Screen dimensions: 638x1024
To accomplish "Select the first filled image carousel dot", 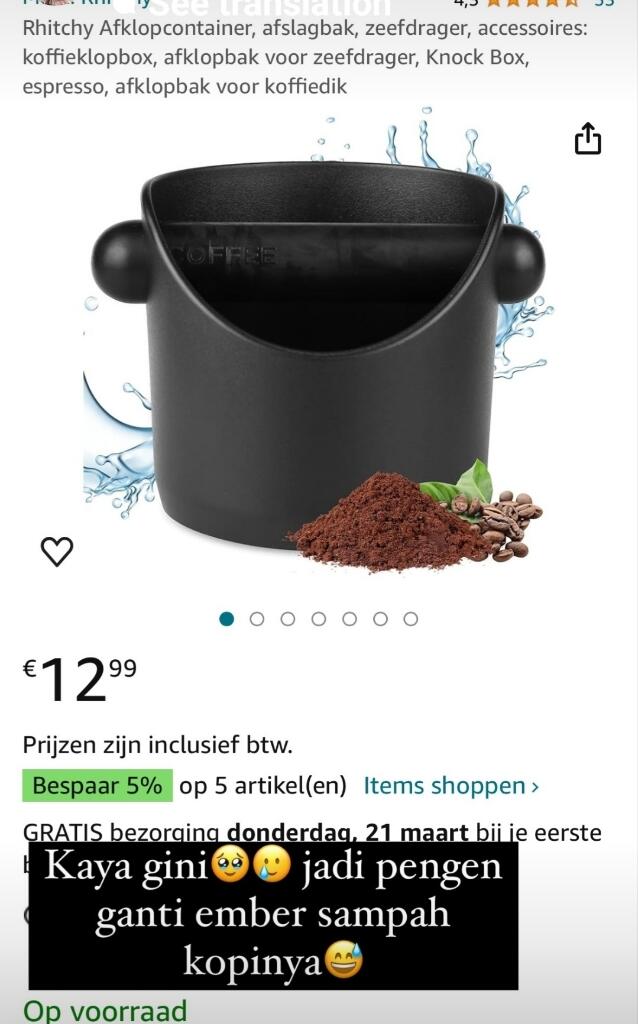I will click(x=227, y=618).
